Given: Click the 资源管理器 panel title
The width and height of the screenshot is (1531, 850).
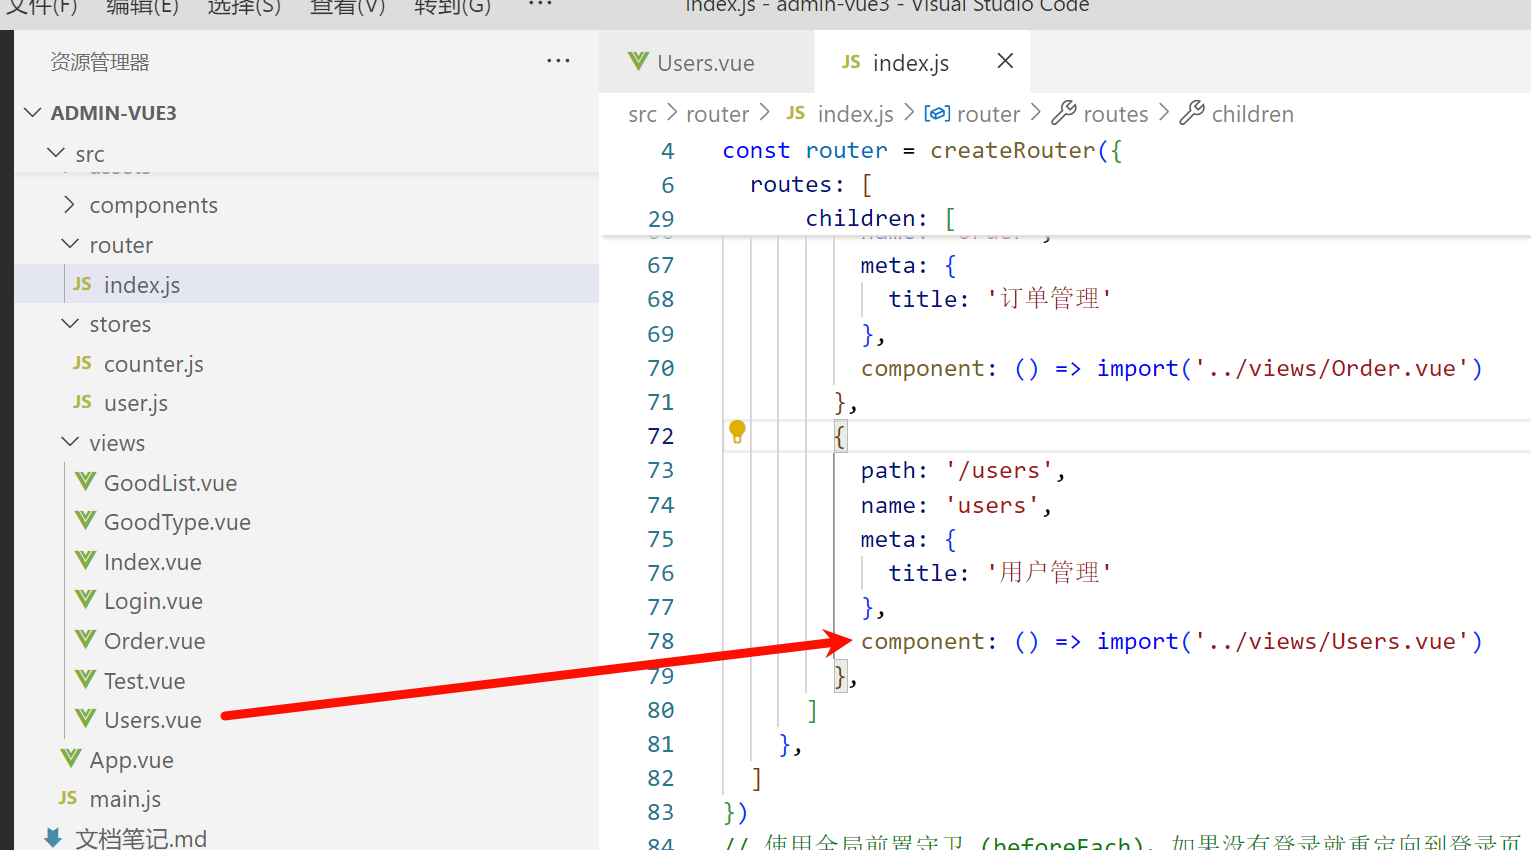Looking at the screenshot, I should [100, 62].
